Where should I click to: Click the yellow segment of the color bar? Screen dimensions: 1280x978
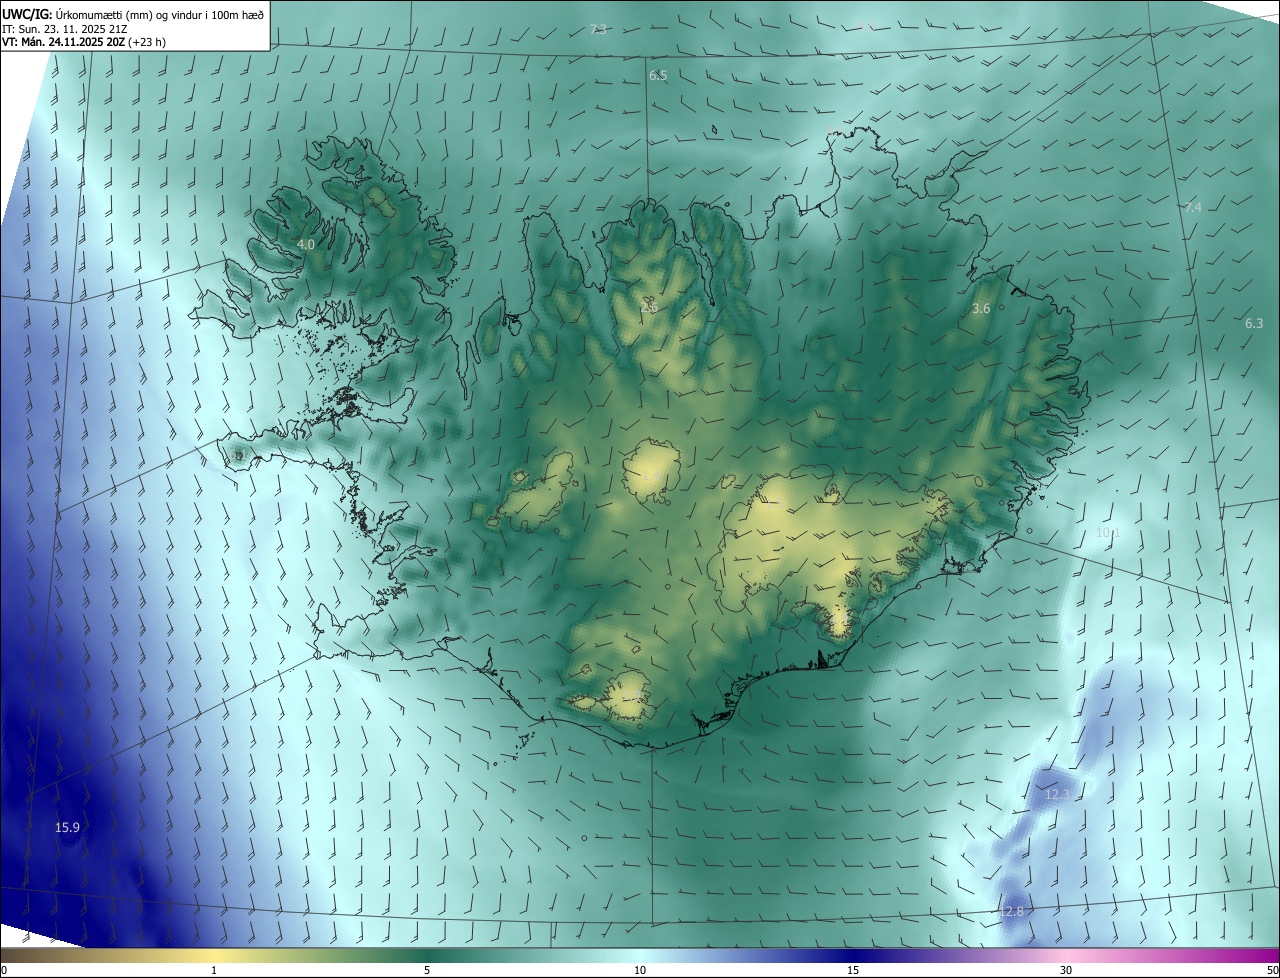(214, 955)
